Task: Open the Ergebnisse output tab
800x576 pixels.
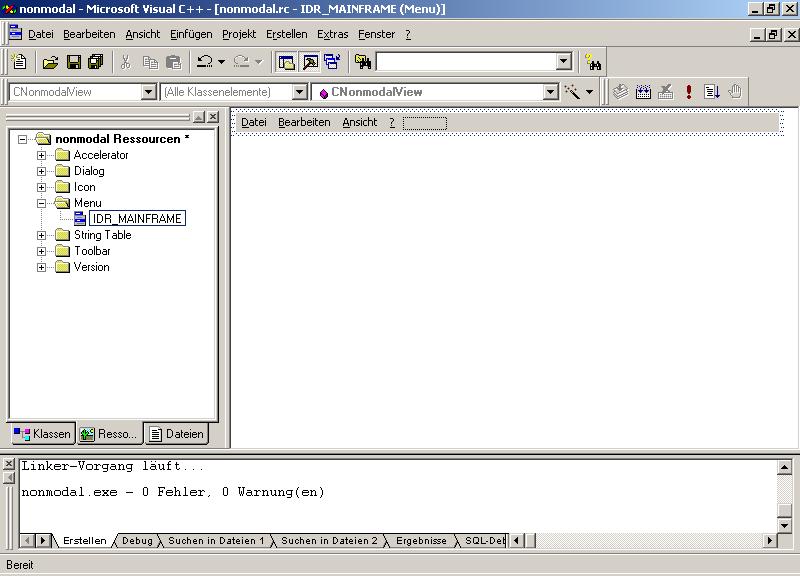Action: pos(421,541)
